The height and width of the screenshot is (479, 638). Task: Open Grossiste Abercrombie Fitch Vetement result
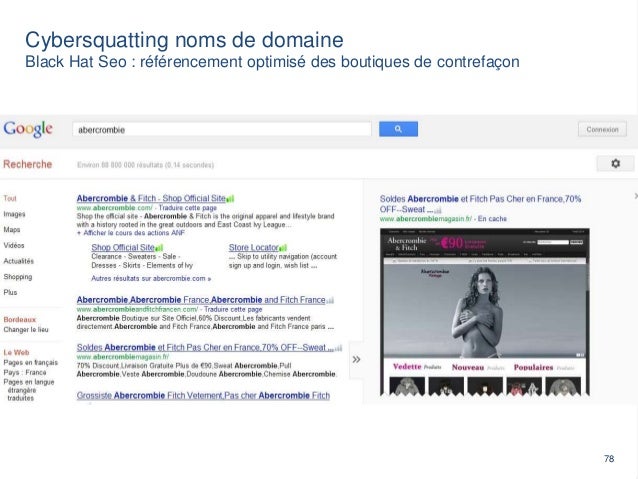(203, 396)
